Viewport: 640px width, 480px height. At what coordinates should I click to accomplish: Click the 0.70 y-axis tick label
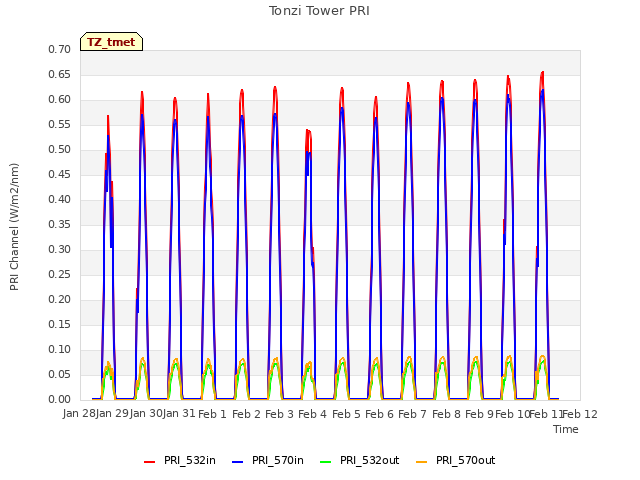(60, 49)
